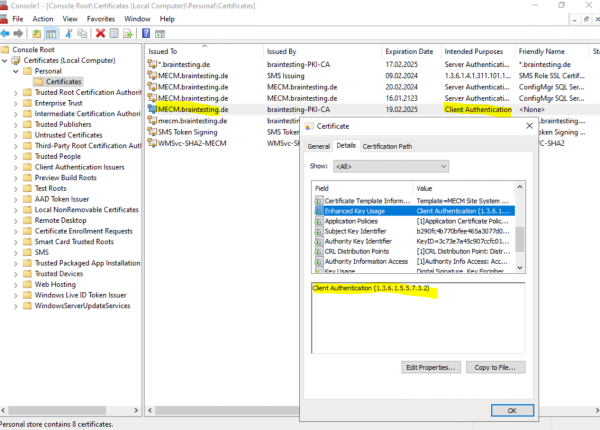Sort by the Expiration Date column
Image resolution: width=600 pixels, height=430 pixels.
click(409, 51)
